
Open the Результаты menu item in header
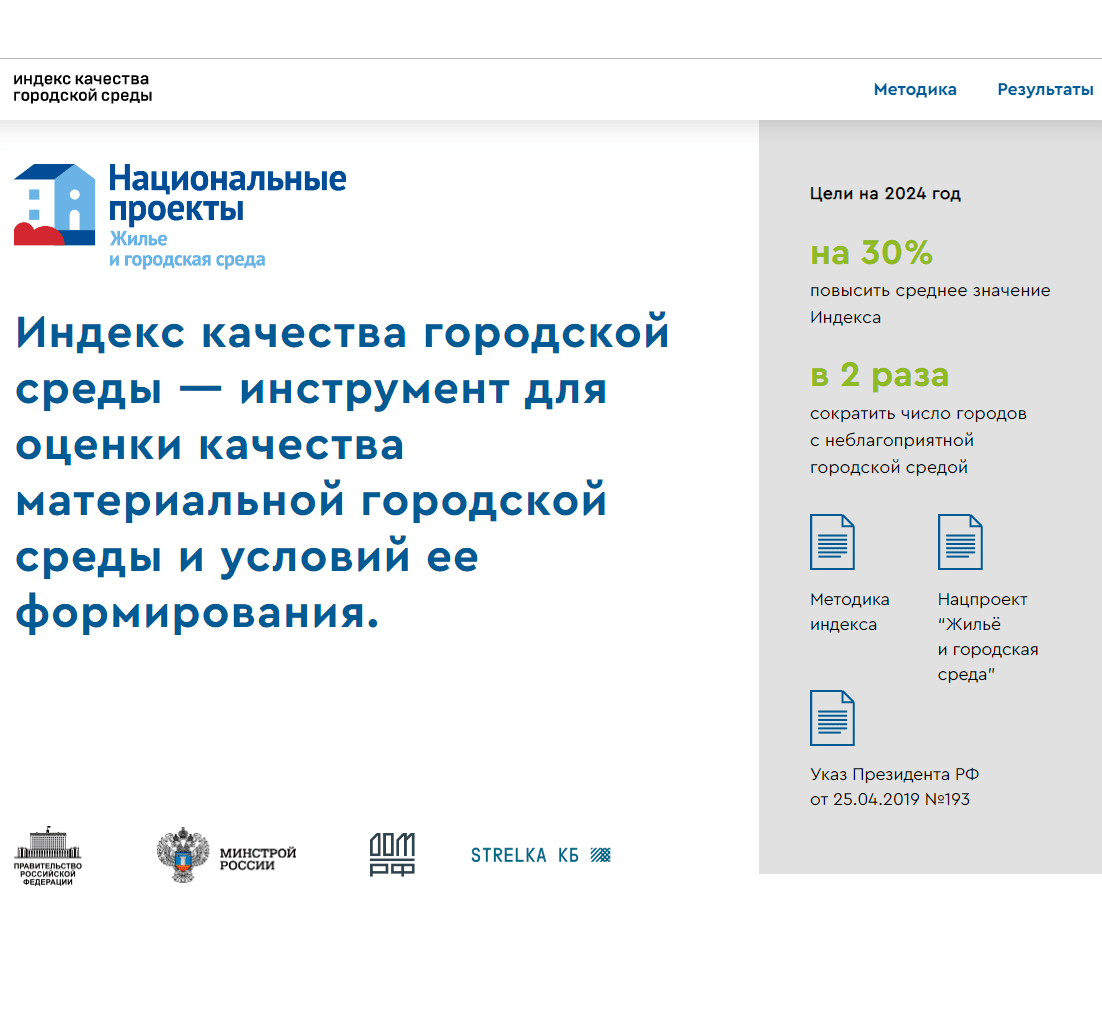click(x=1045, y=90)
